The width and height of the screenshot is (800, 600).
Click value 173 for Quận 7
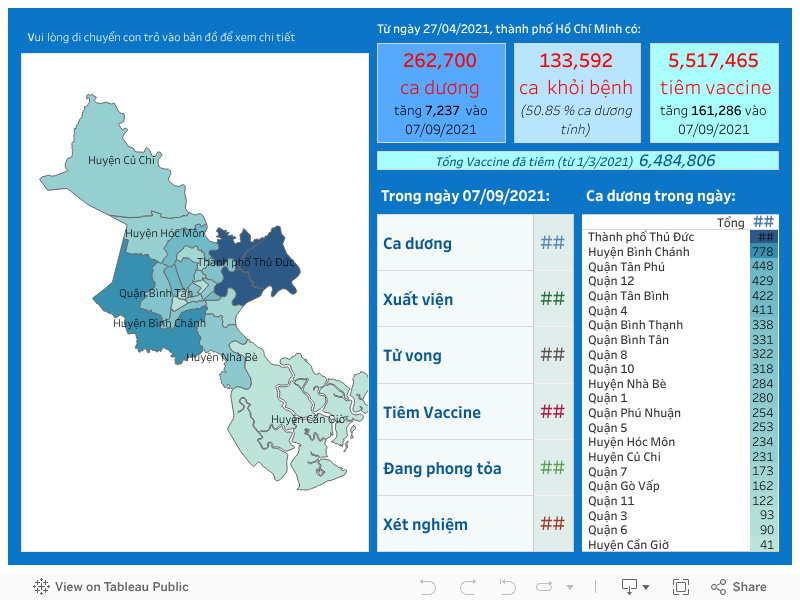(763, 471)
